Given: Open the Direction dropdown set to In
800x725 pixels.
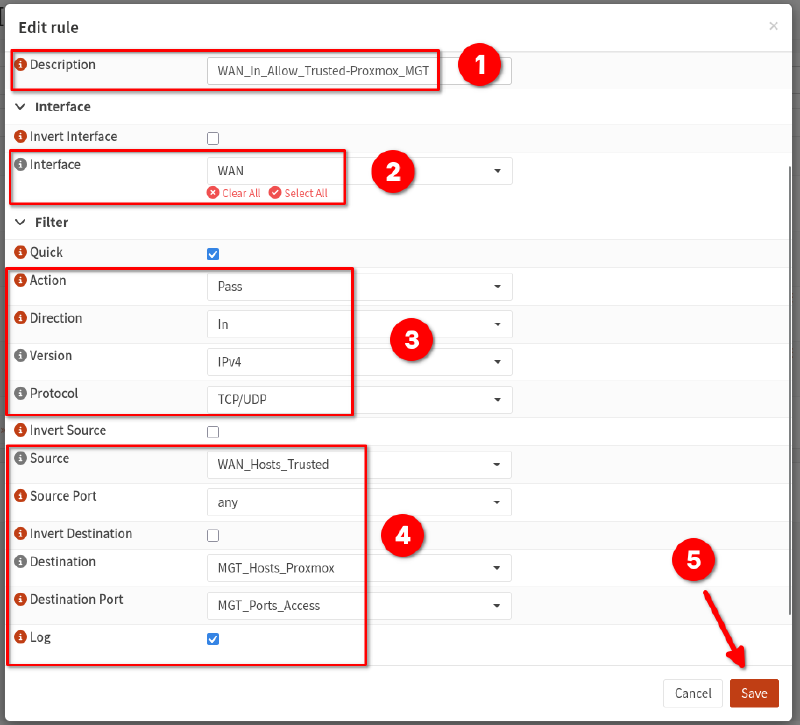Looking at the screenshot, I should [x=360, y=324].
